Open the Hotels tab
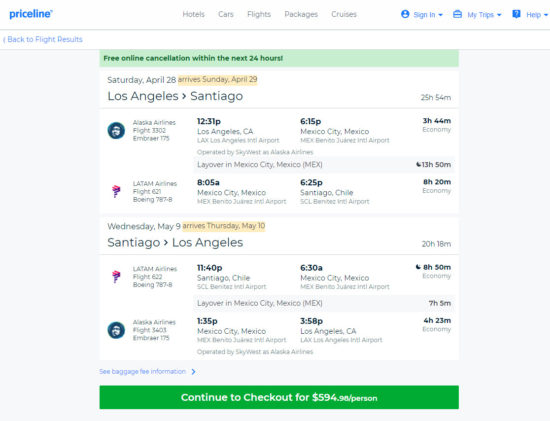 [x=193, y=14]
